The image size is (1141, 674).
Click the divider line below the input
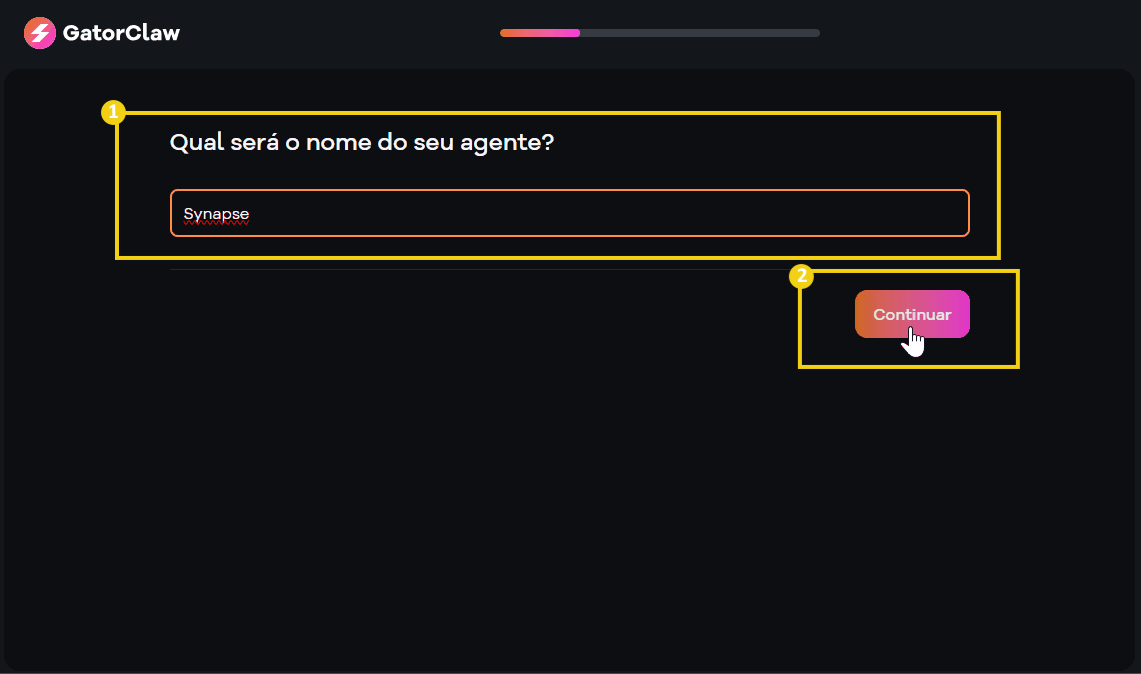point(450,268)
